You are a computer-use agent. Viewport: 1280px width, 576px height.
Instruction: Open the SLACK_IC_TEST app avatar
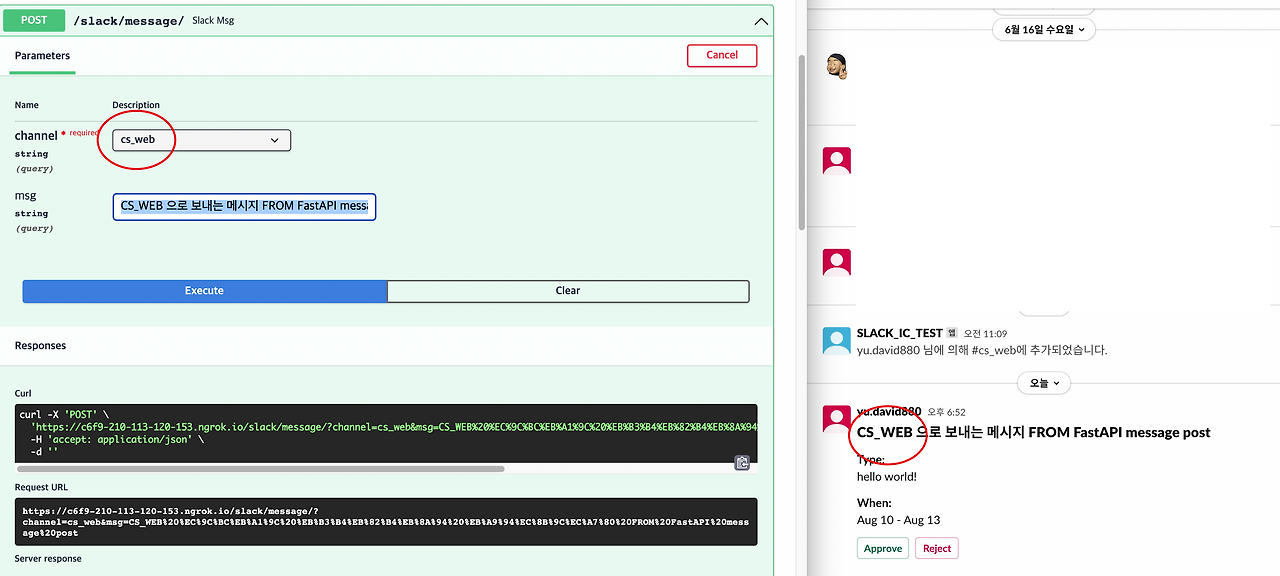tap(836, 341)
